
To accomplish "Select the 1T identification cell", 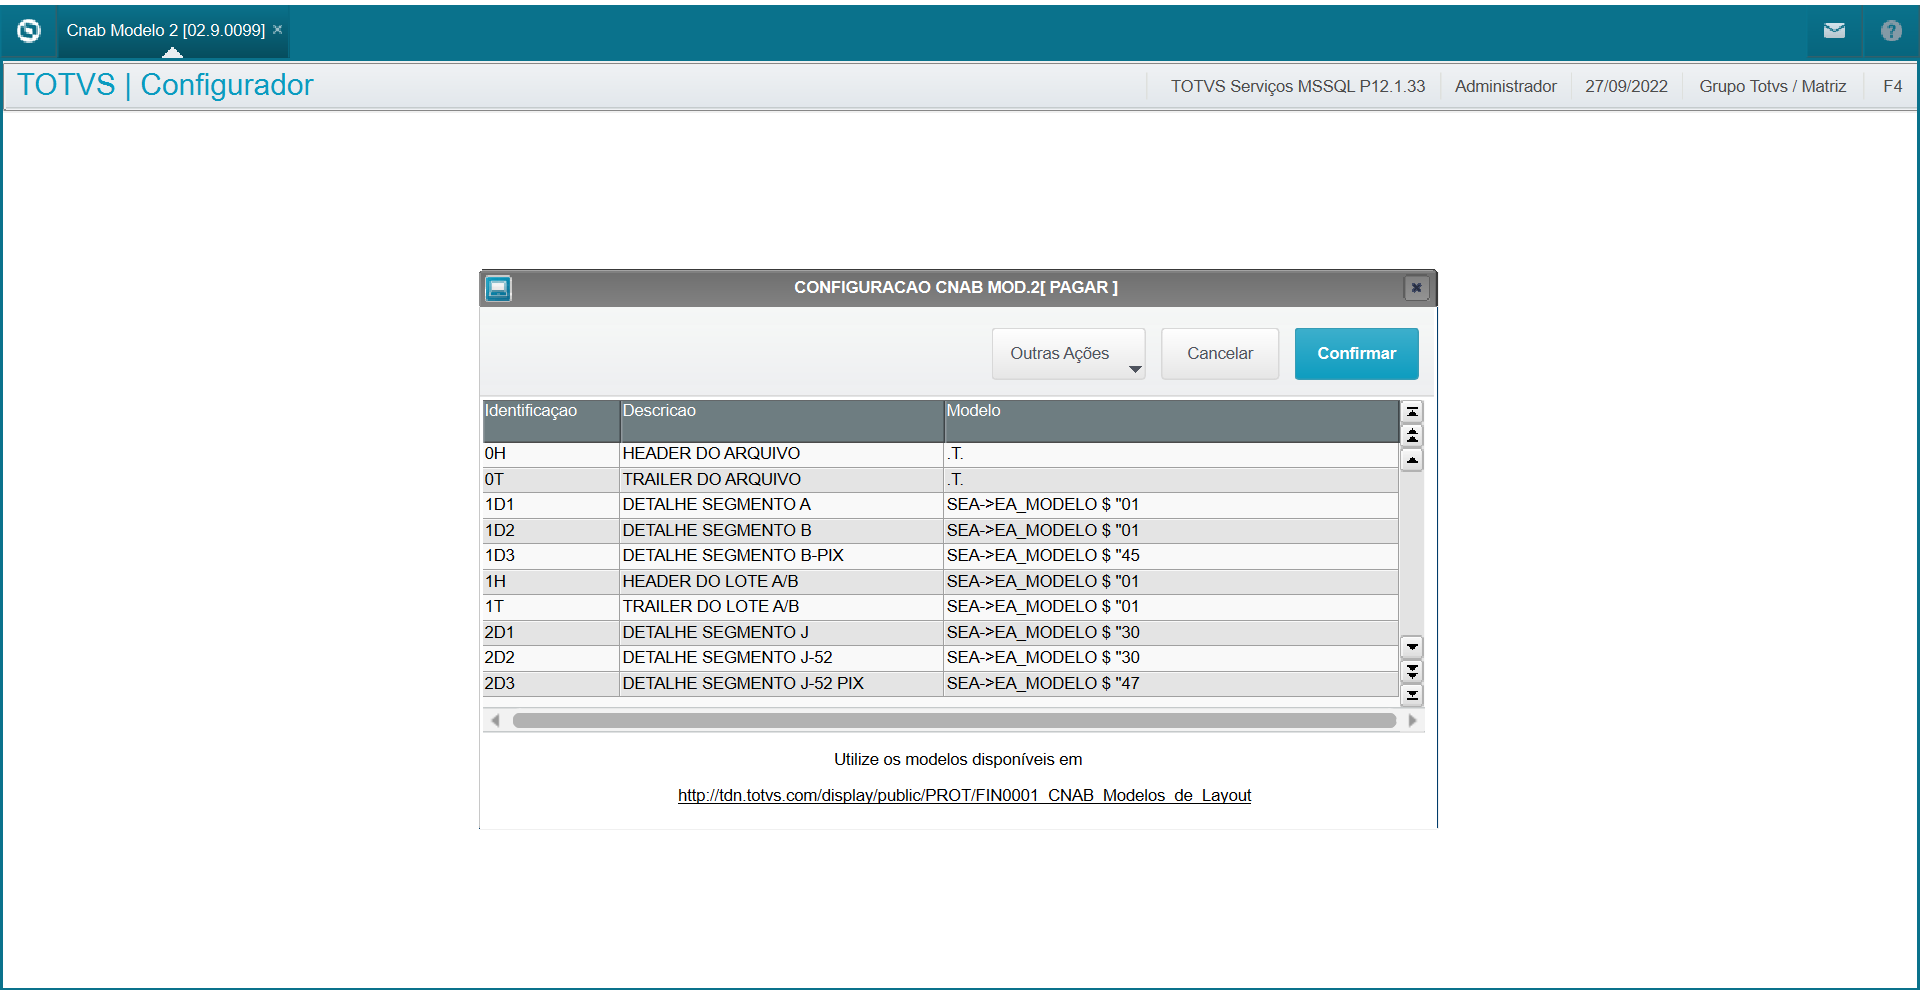I will point(551,607).
